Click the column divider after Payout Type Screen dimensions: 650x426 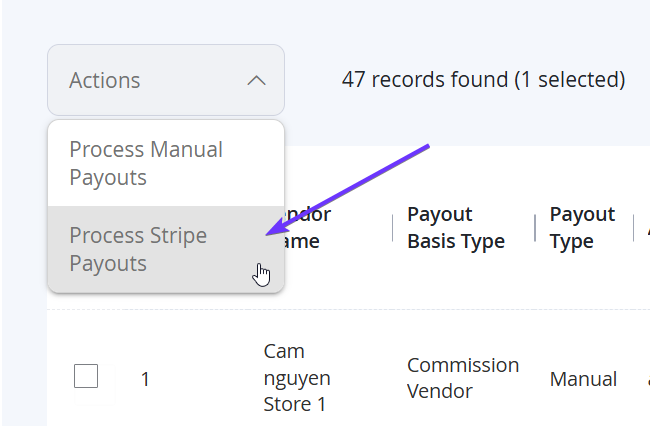pos(633,228)
